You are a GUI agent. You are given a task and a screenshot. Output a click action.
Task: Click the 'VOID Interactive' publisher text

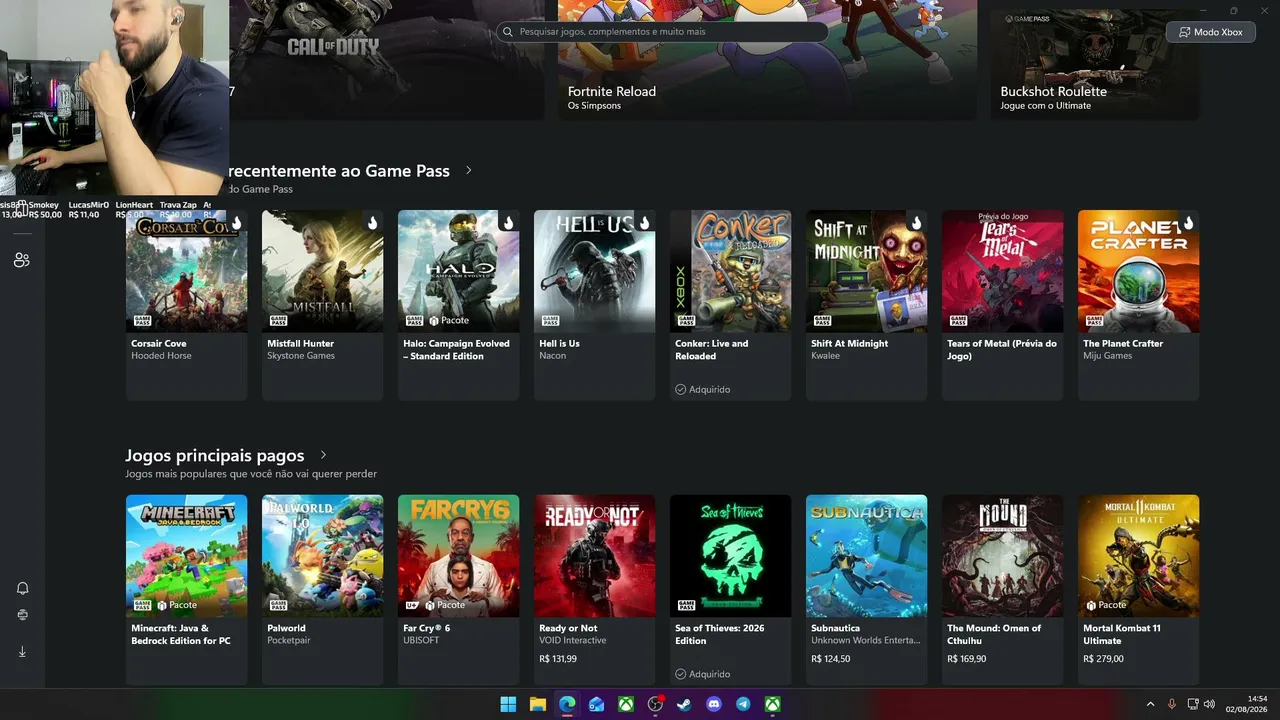click(x=573, y=641)
